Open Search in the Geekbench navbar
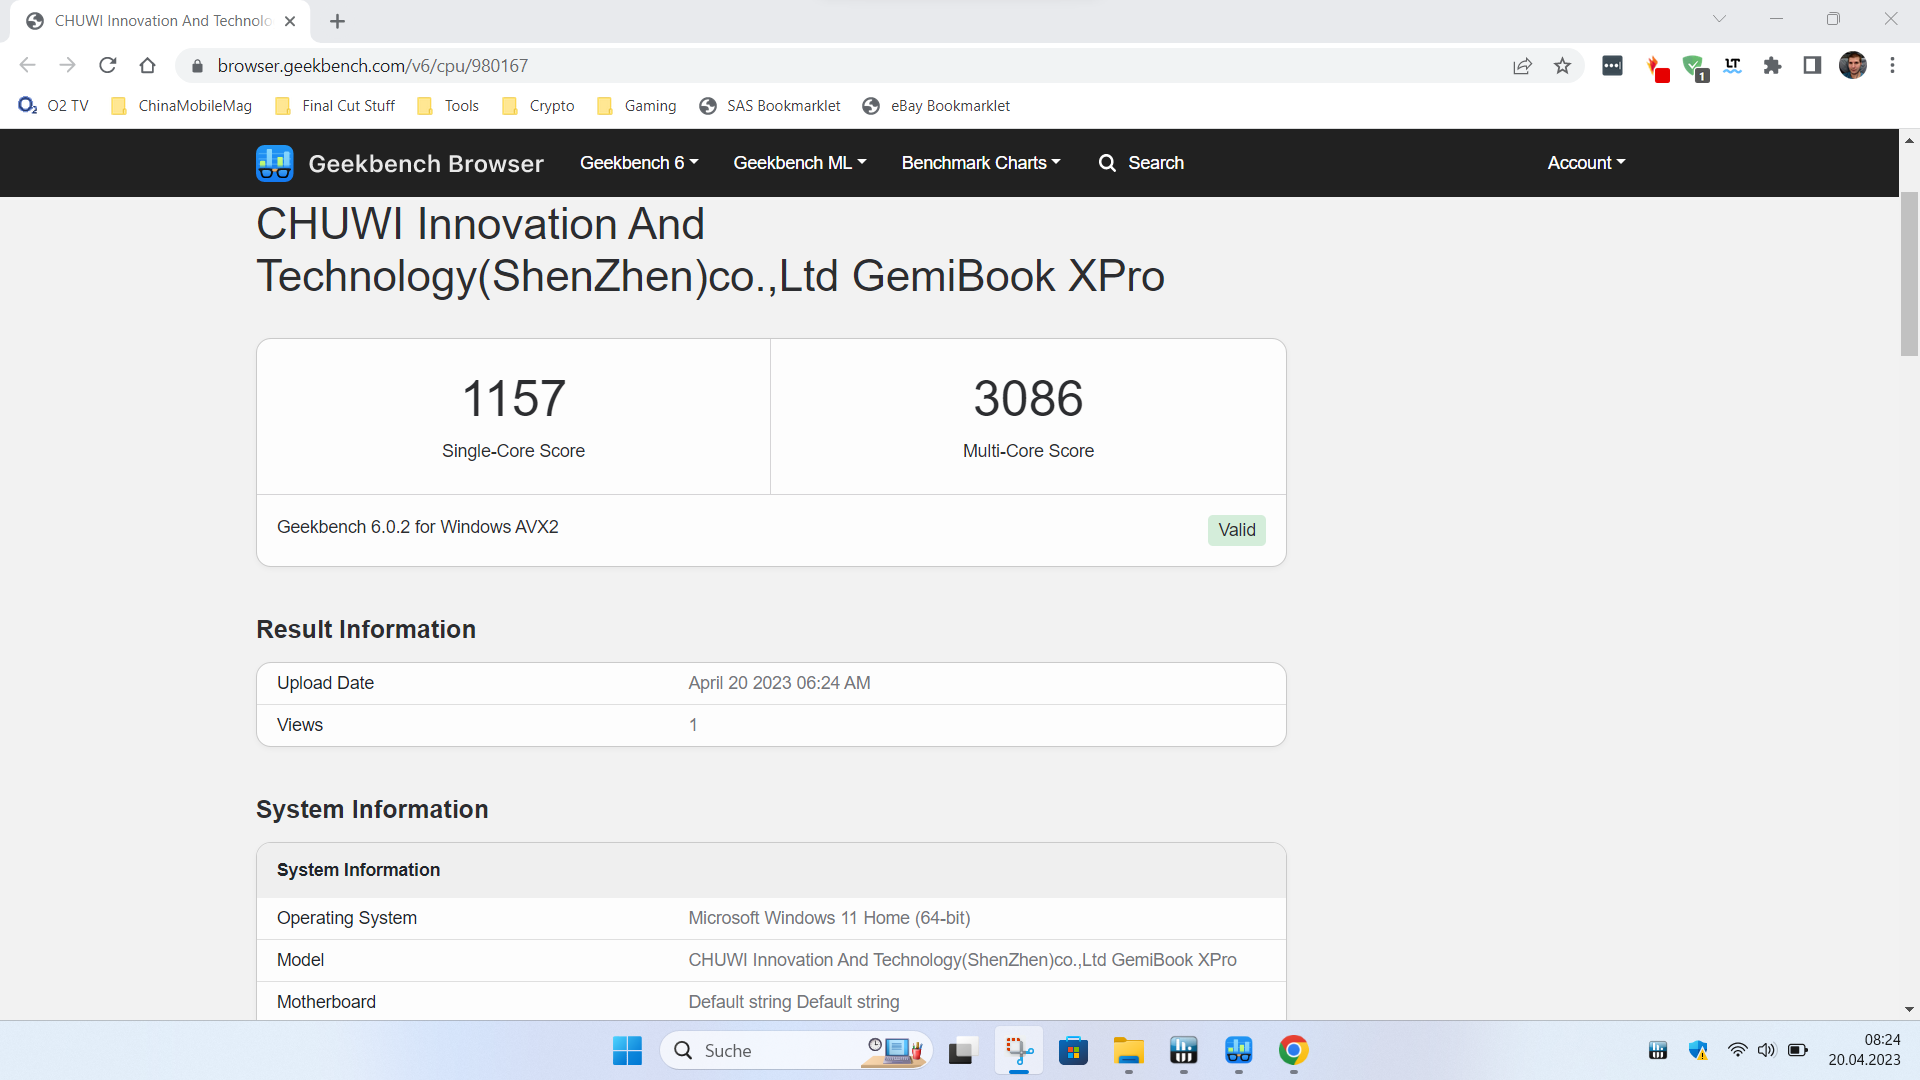1920x1080 pixels. [x=1141, y=163]
